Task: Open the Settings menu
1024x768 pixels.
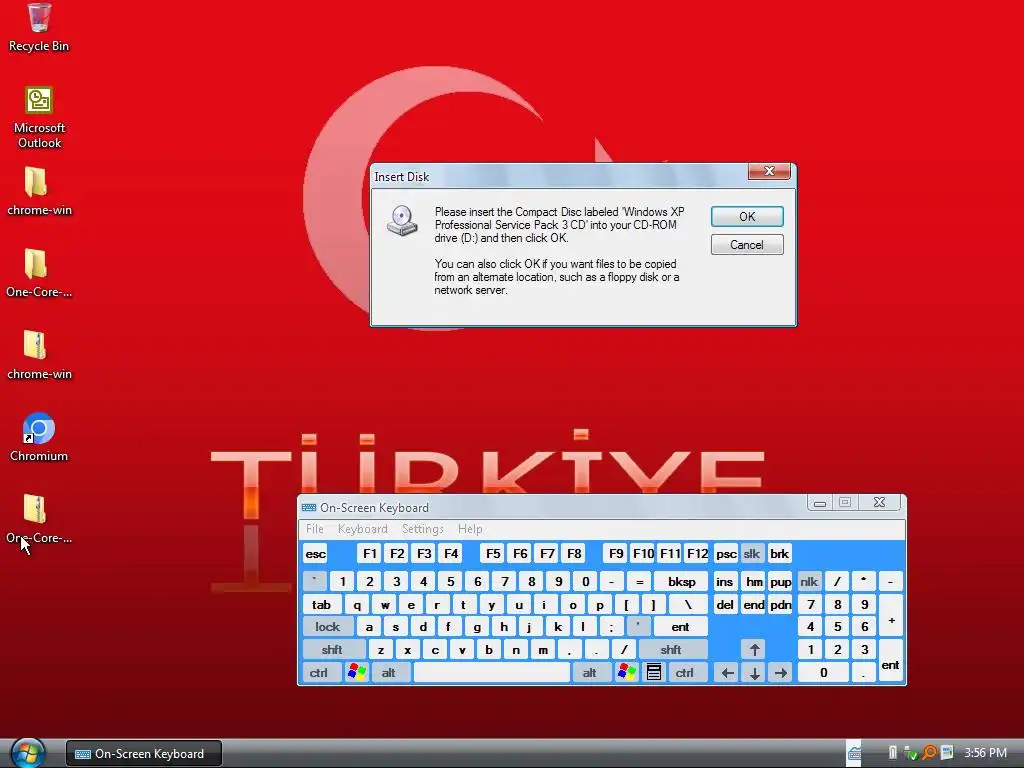Action: [423, 529]
